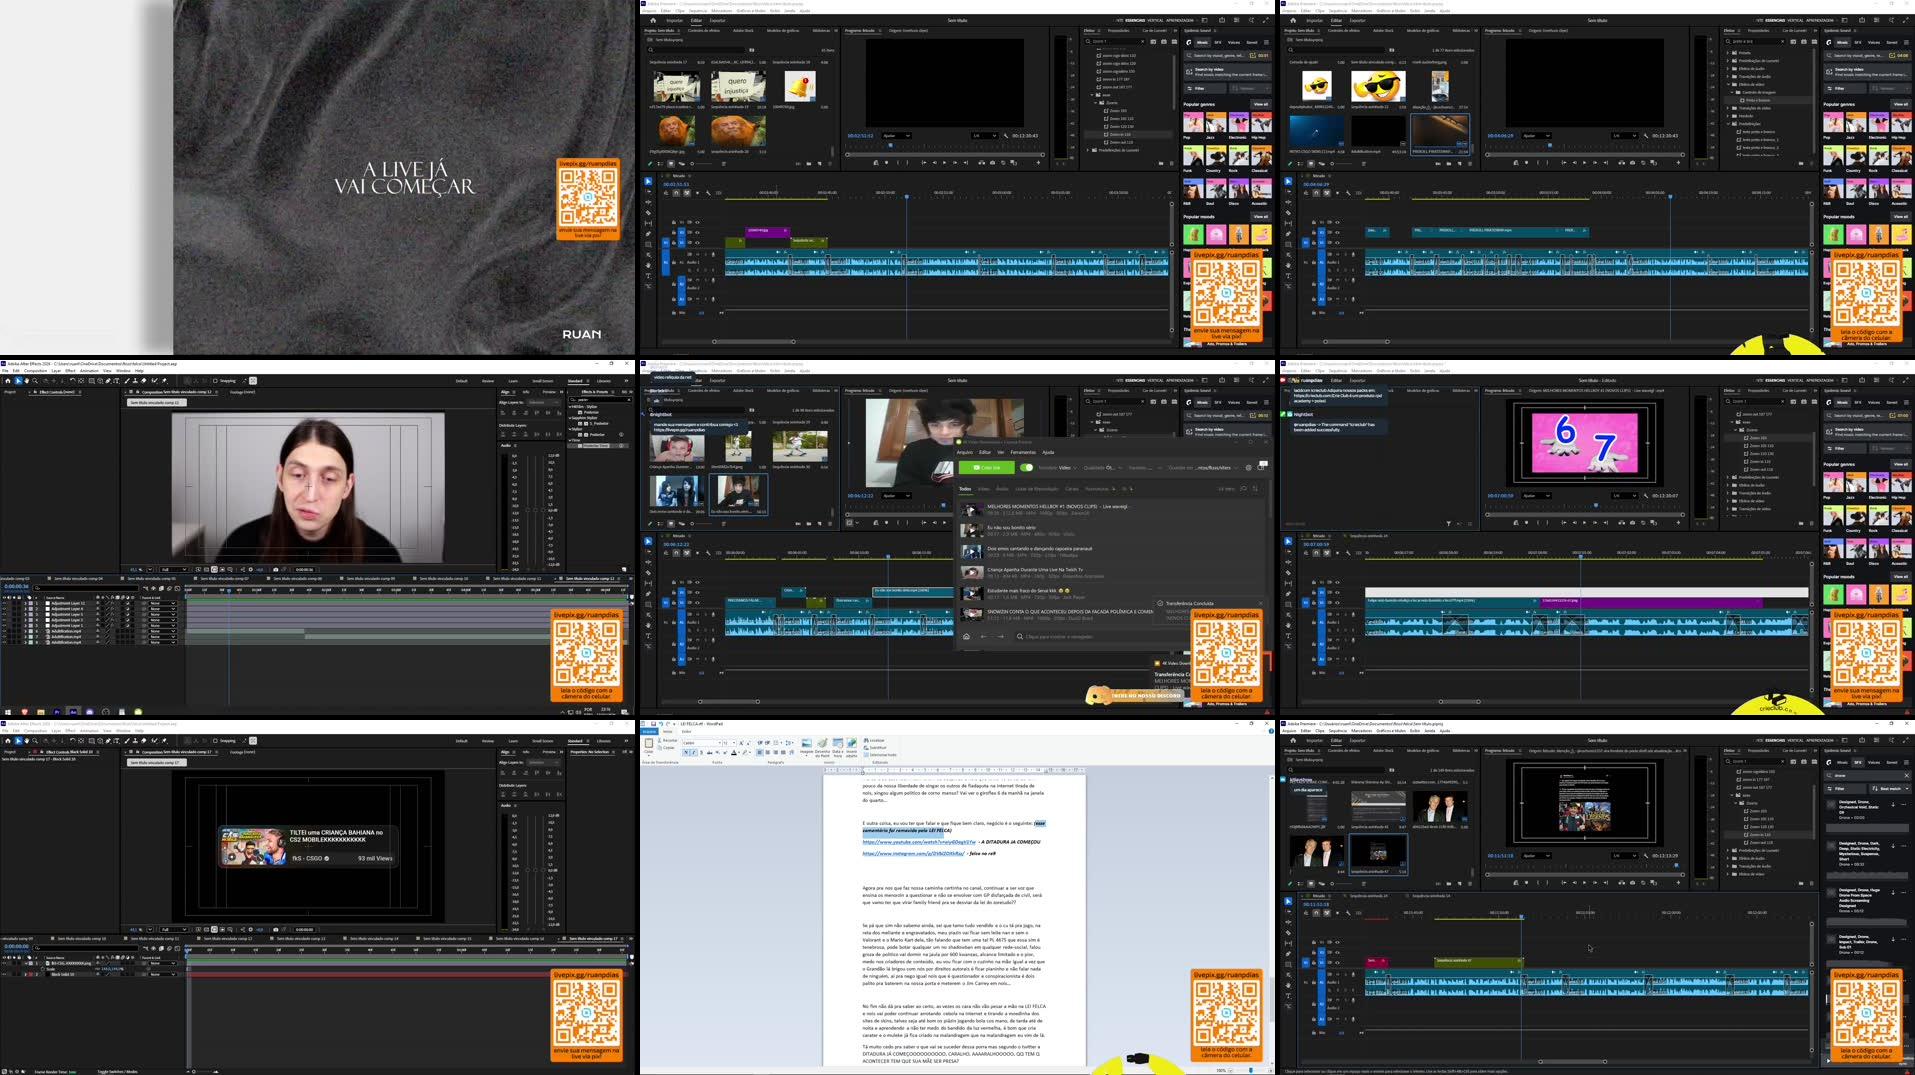Switch to the Exibir tab in WordPad
The image size is (1915, 1075).
[x=687, y=731]
